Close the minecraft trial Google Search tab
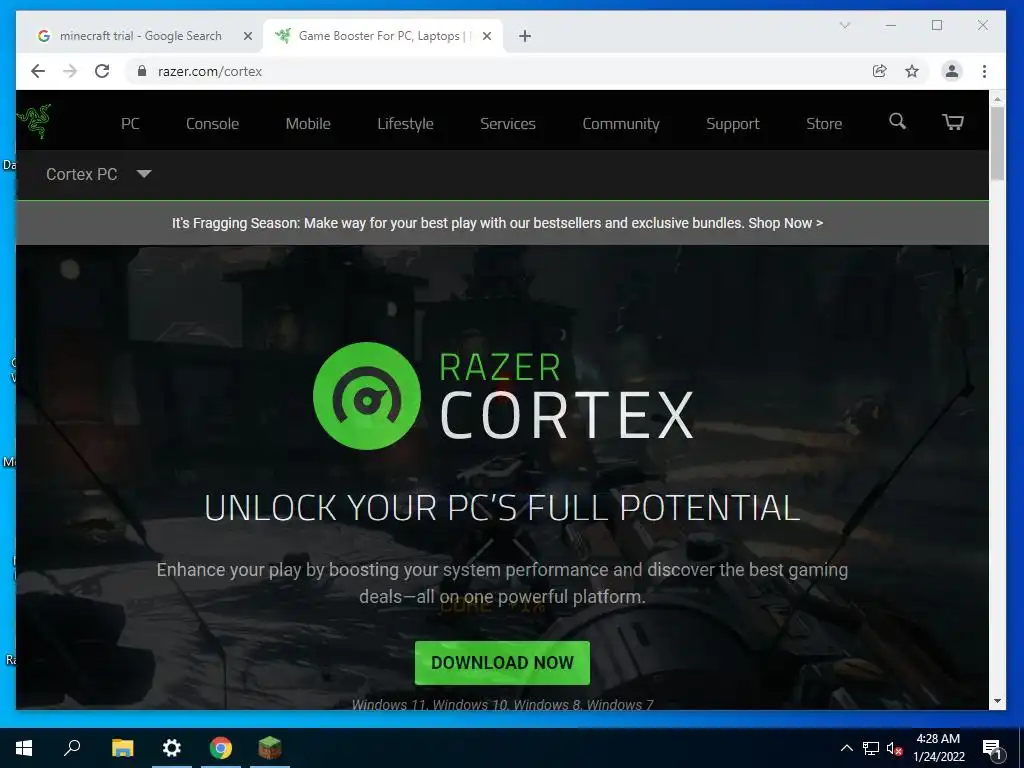Viewport: 1024px width, 768px height. (x=248, y=36)
